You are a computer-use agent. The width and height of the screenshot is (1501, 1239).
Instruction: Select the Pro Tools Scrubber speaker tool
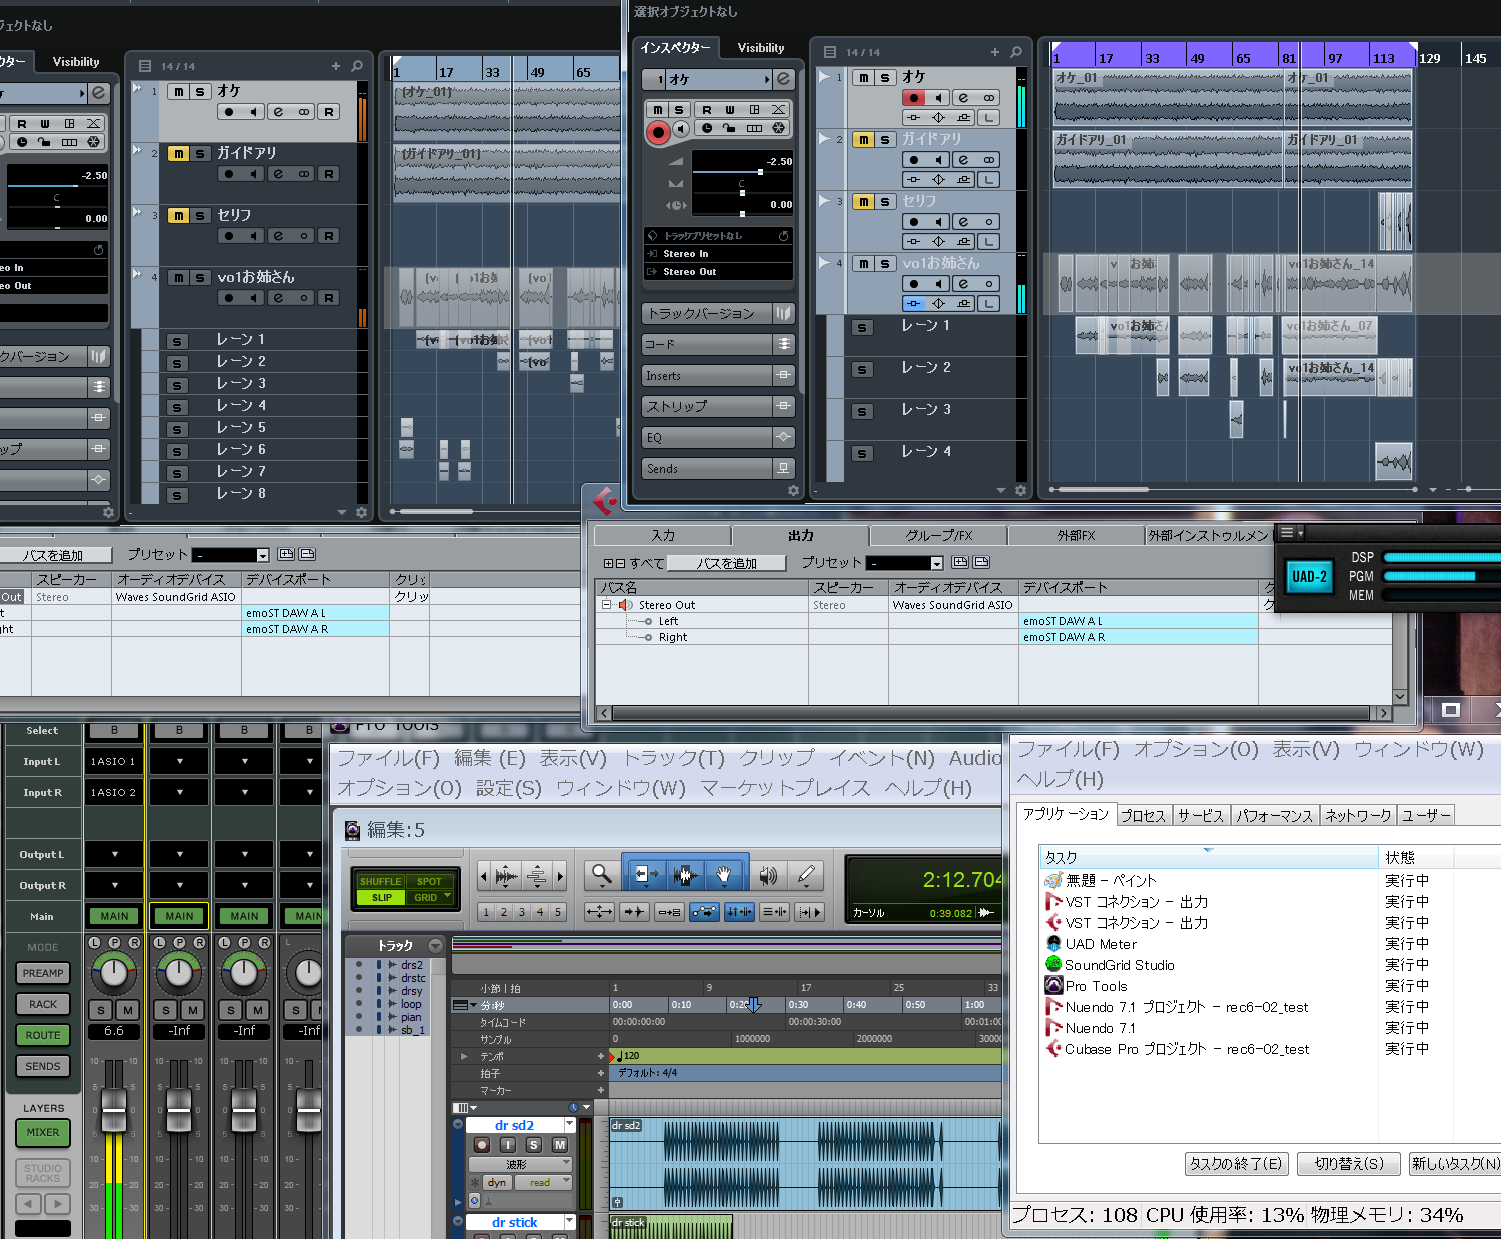click(x=768, y=876)
